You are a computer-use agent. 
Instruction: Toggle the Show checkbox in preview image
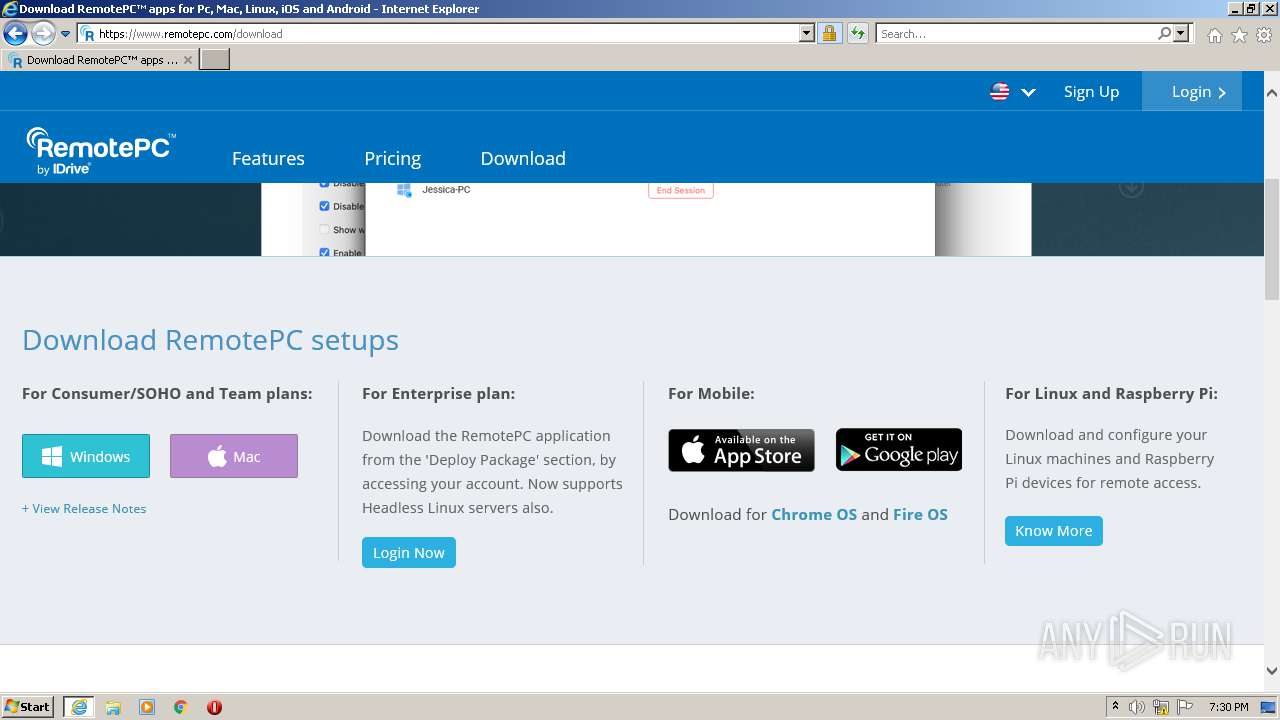tap(324, 230)
